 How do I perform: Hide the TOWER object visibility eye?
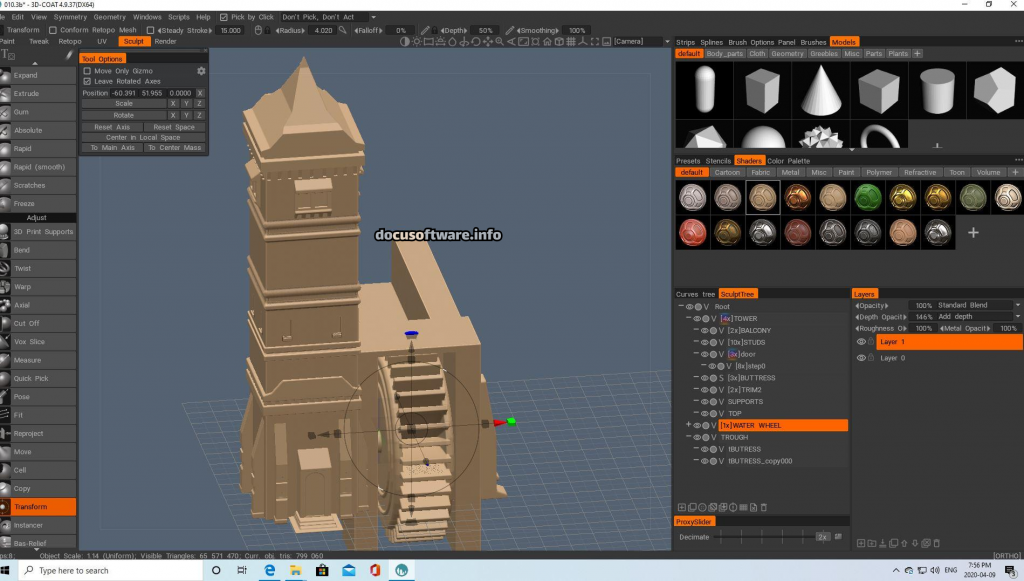tap(697, 319)
